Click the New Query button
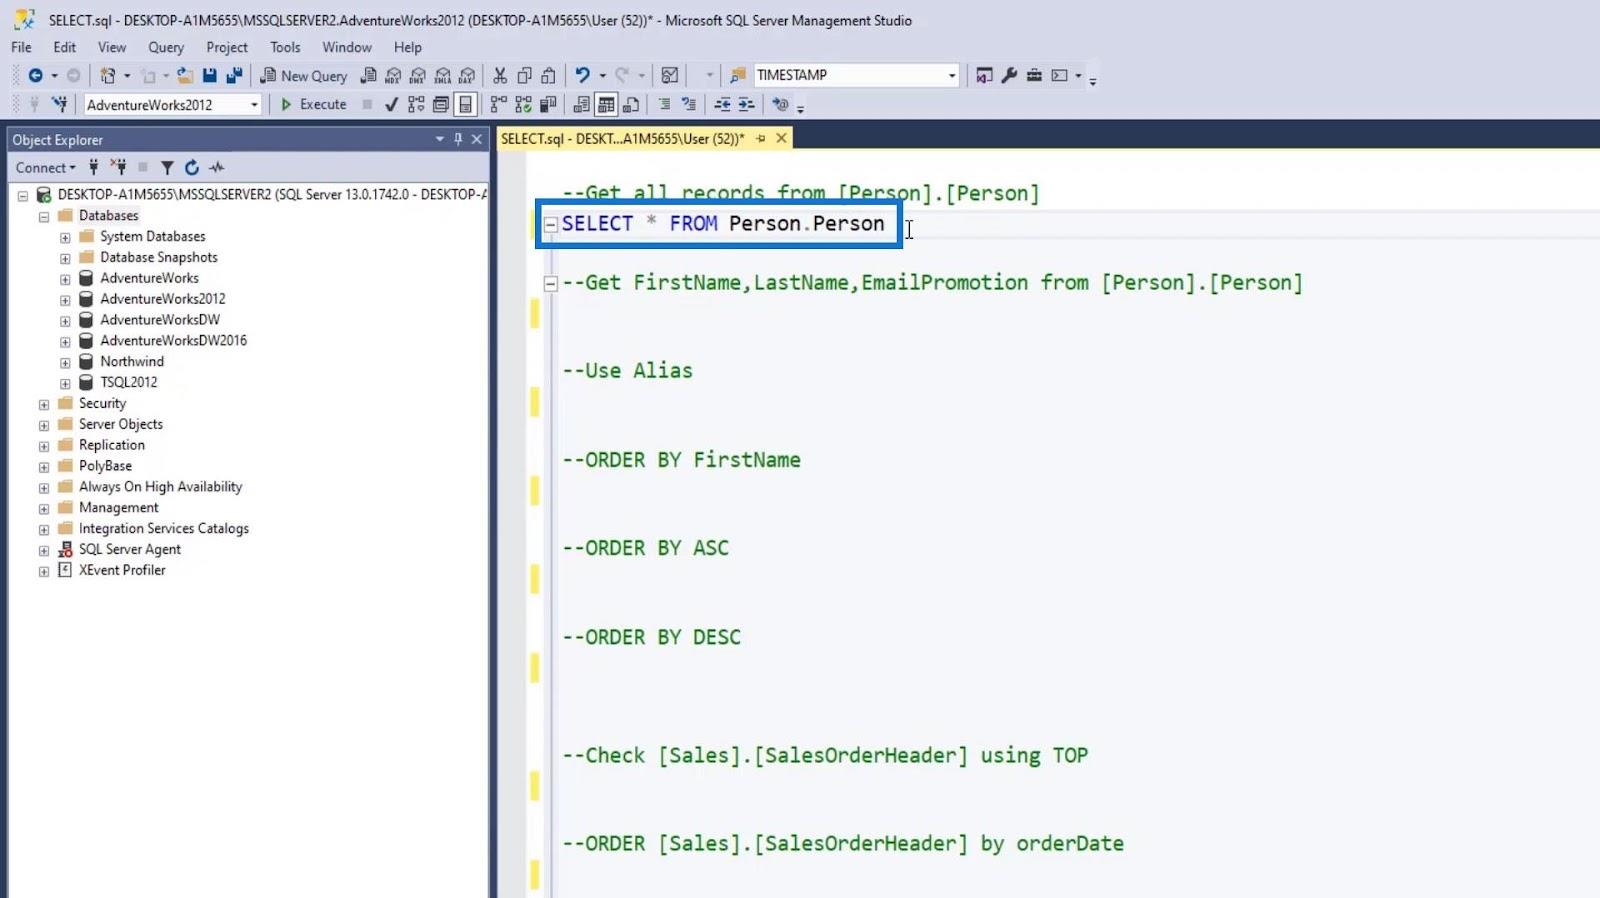1600x898 pixels. [304, 75]
